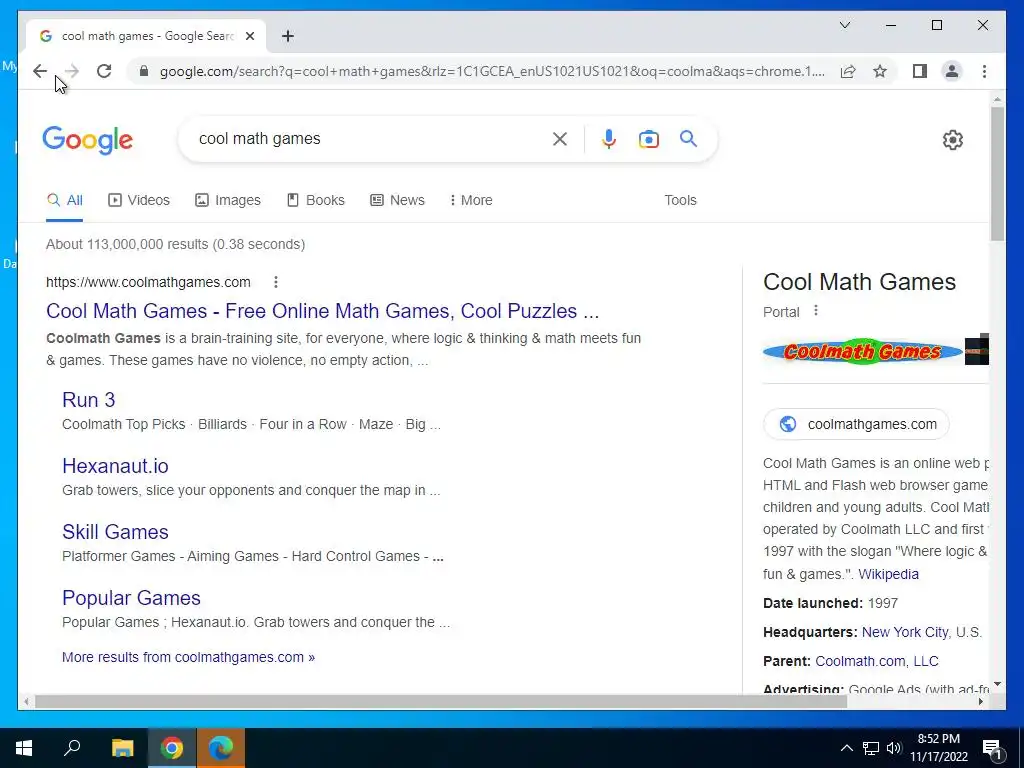Screen dimensions: 1024x768
Task: Click the Coolmath Games logo image
Action: pyautogui.click(x=862, y=351)
